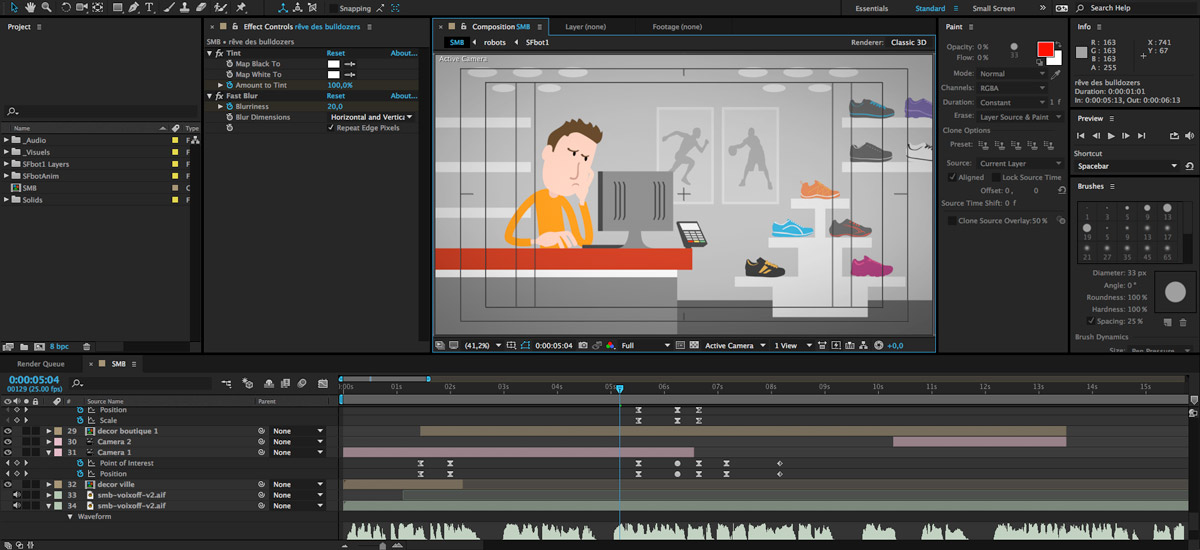Open About for Fast Blur effect

click(x=404, y=96)
